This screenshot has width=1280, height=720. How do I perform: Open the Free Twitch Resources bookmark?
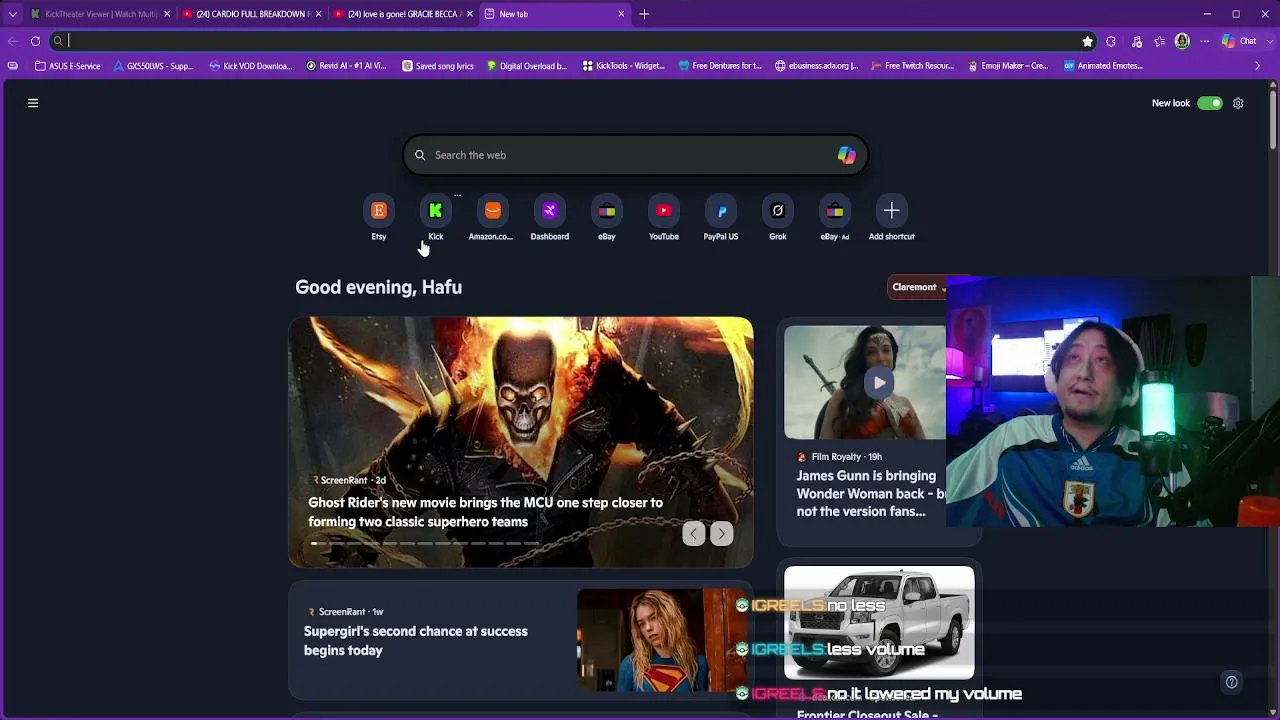point(912,66)
